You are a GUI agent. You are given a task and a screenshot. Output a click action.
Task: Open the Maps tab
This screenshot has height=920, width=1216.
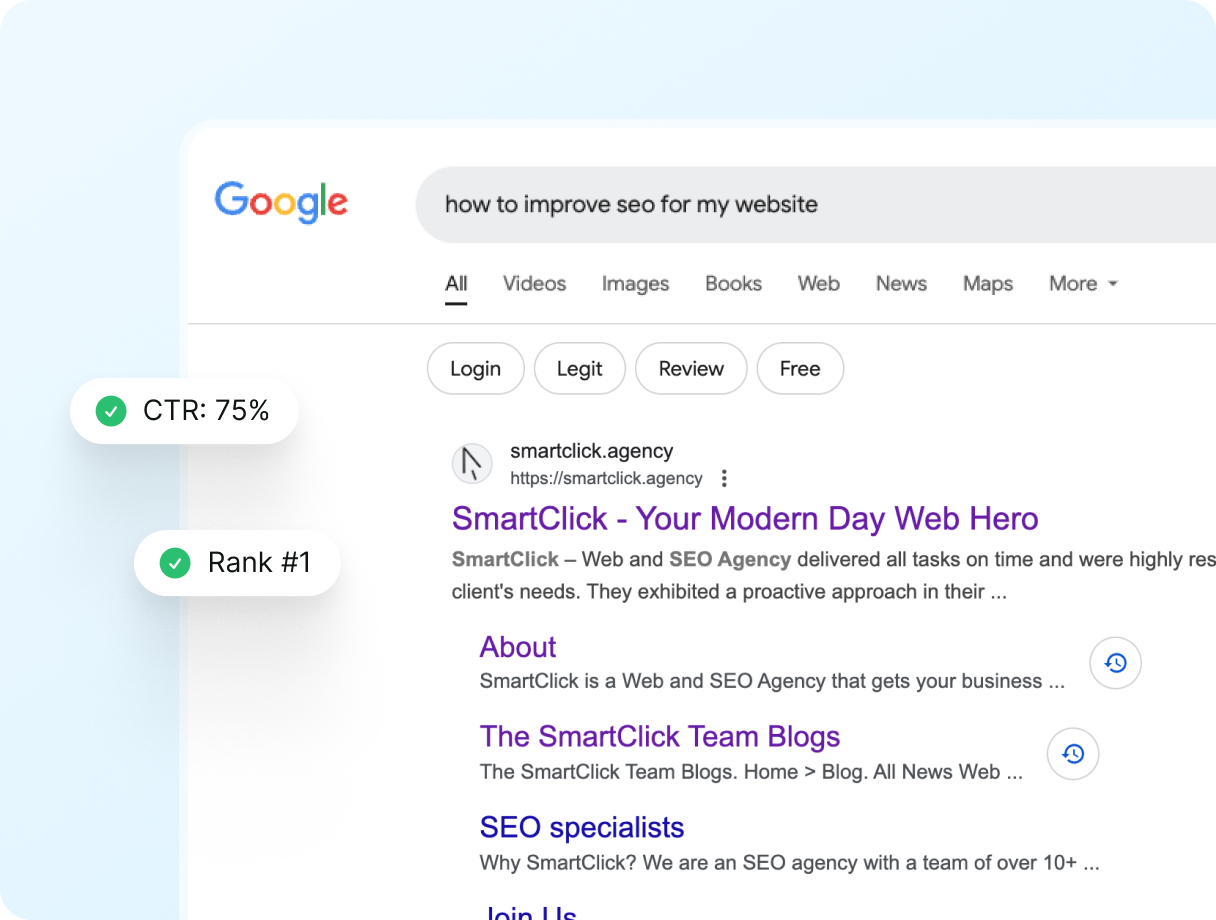988,284
